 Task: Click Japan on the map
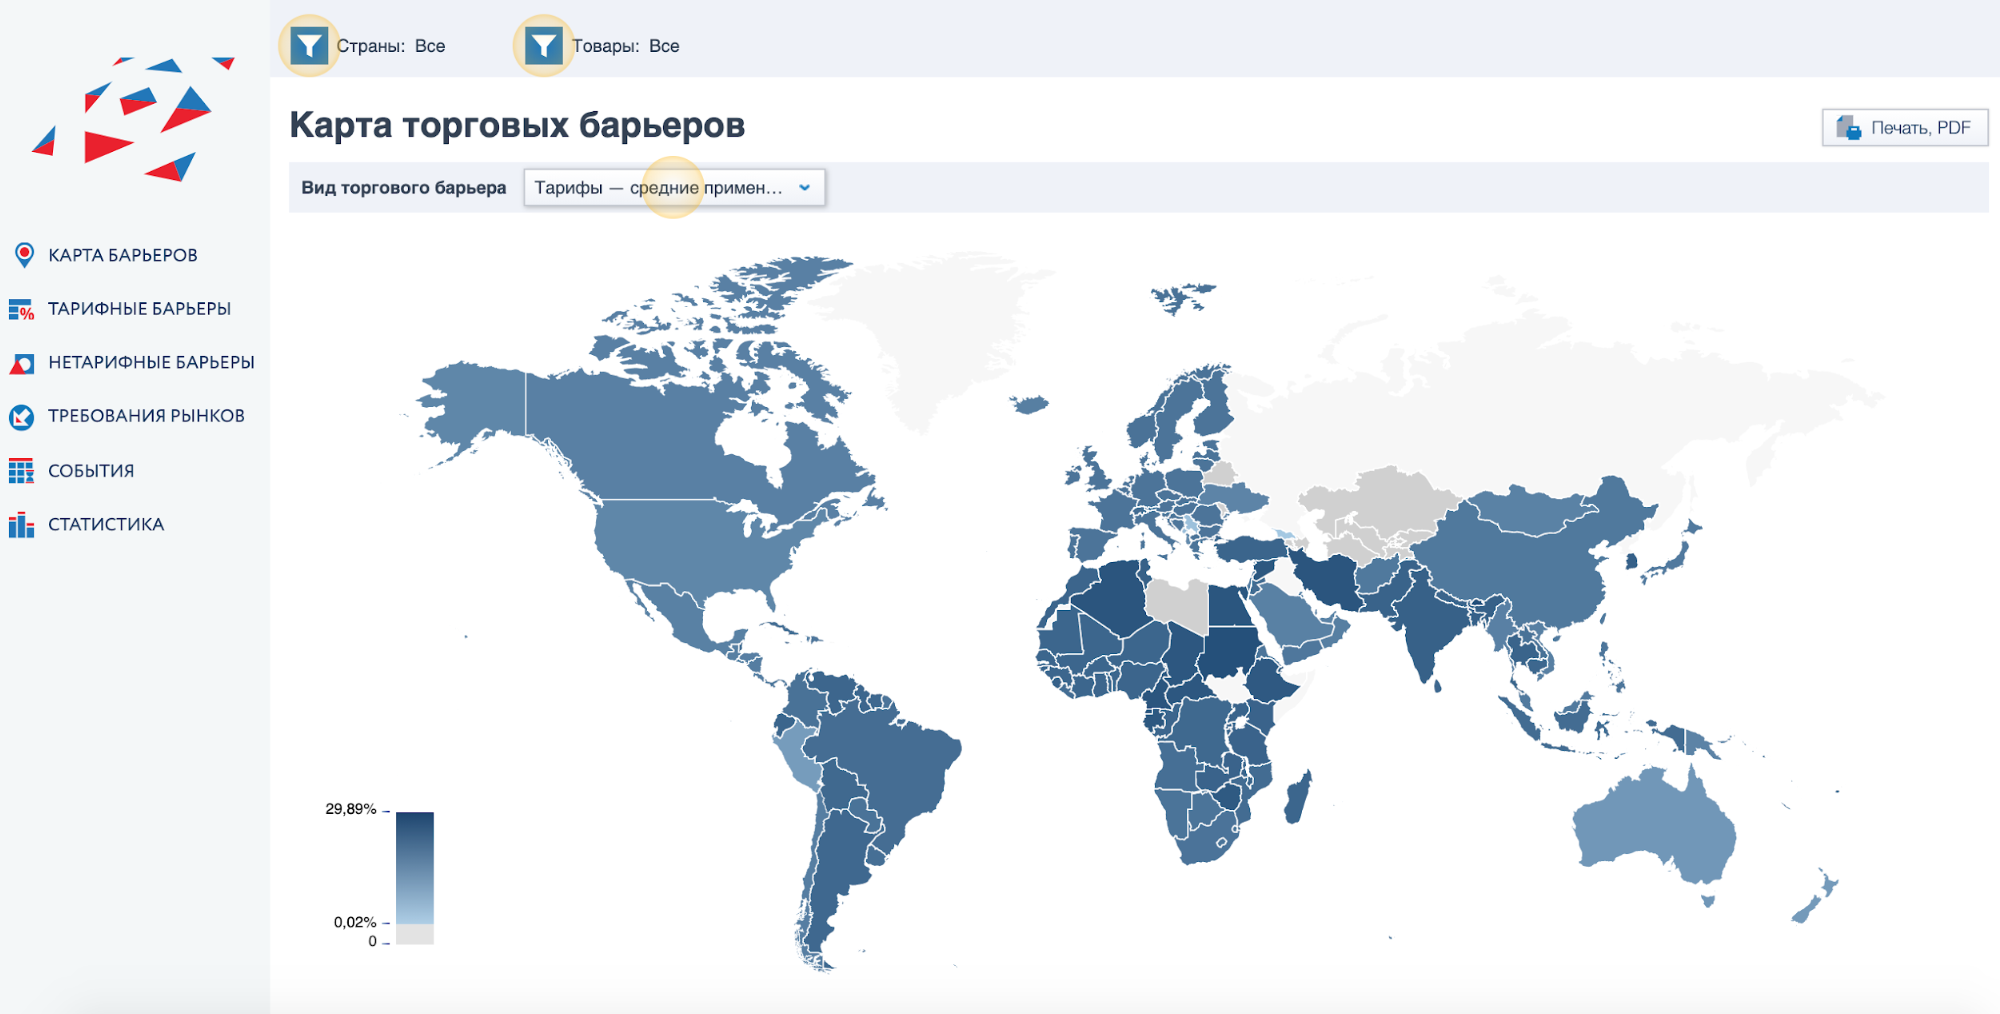[1670, 558]
